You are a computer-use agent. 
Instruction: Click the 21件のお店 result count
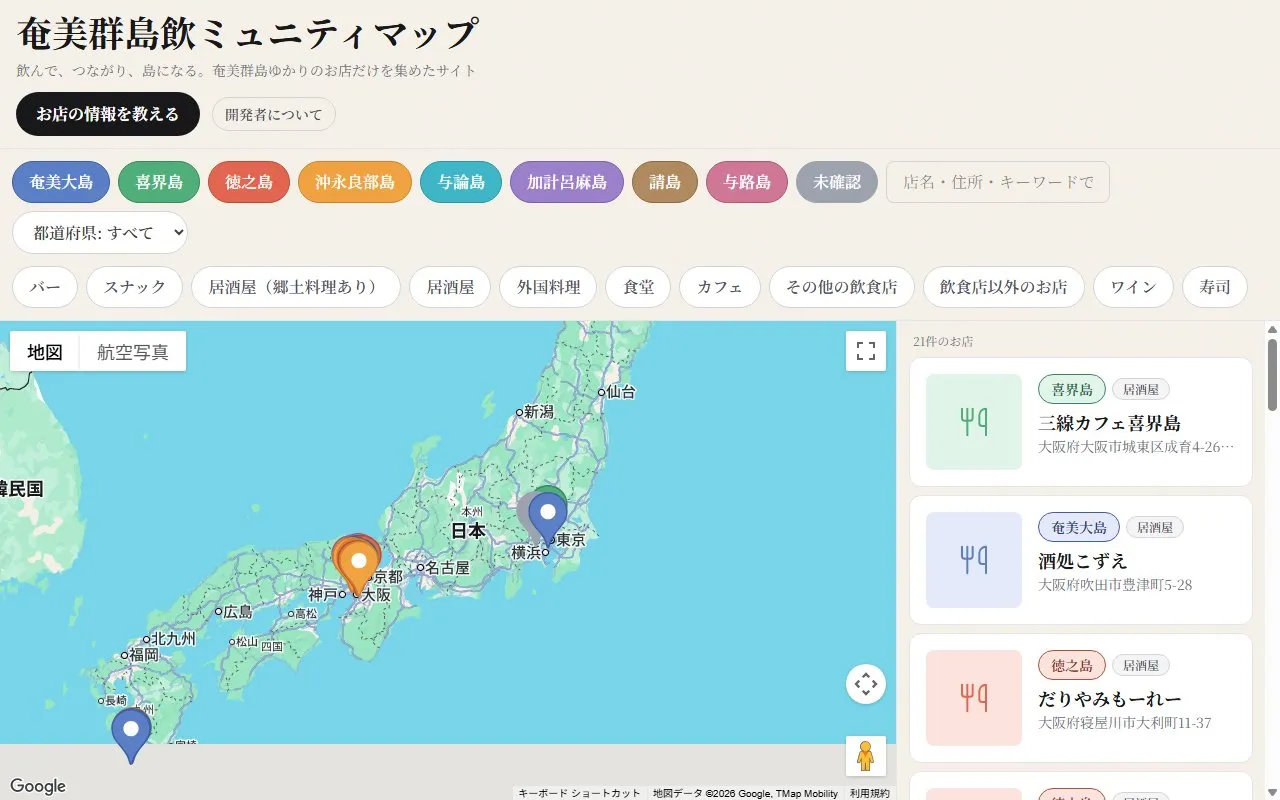(943, 342)
